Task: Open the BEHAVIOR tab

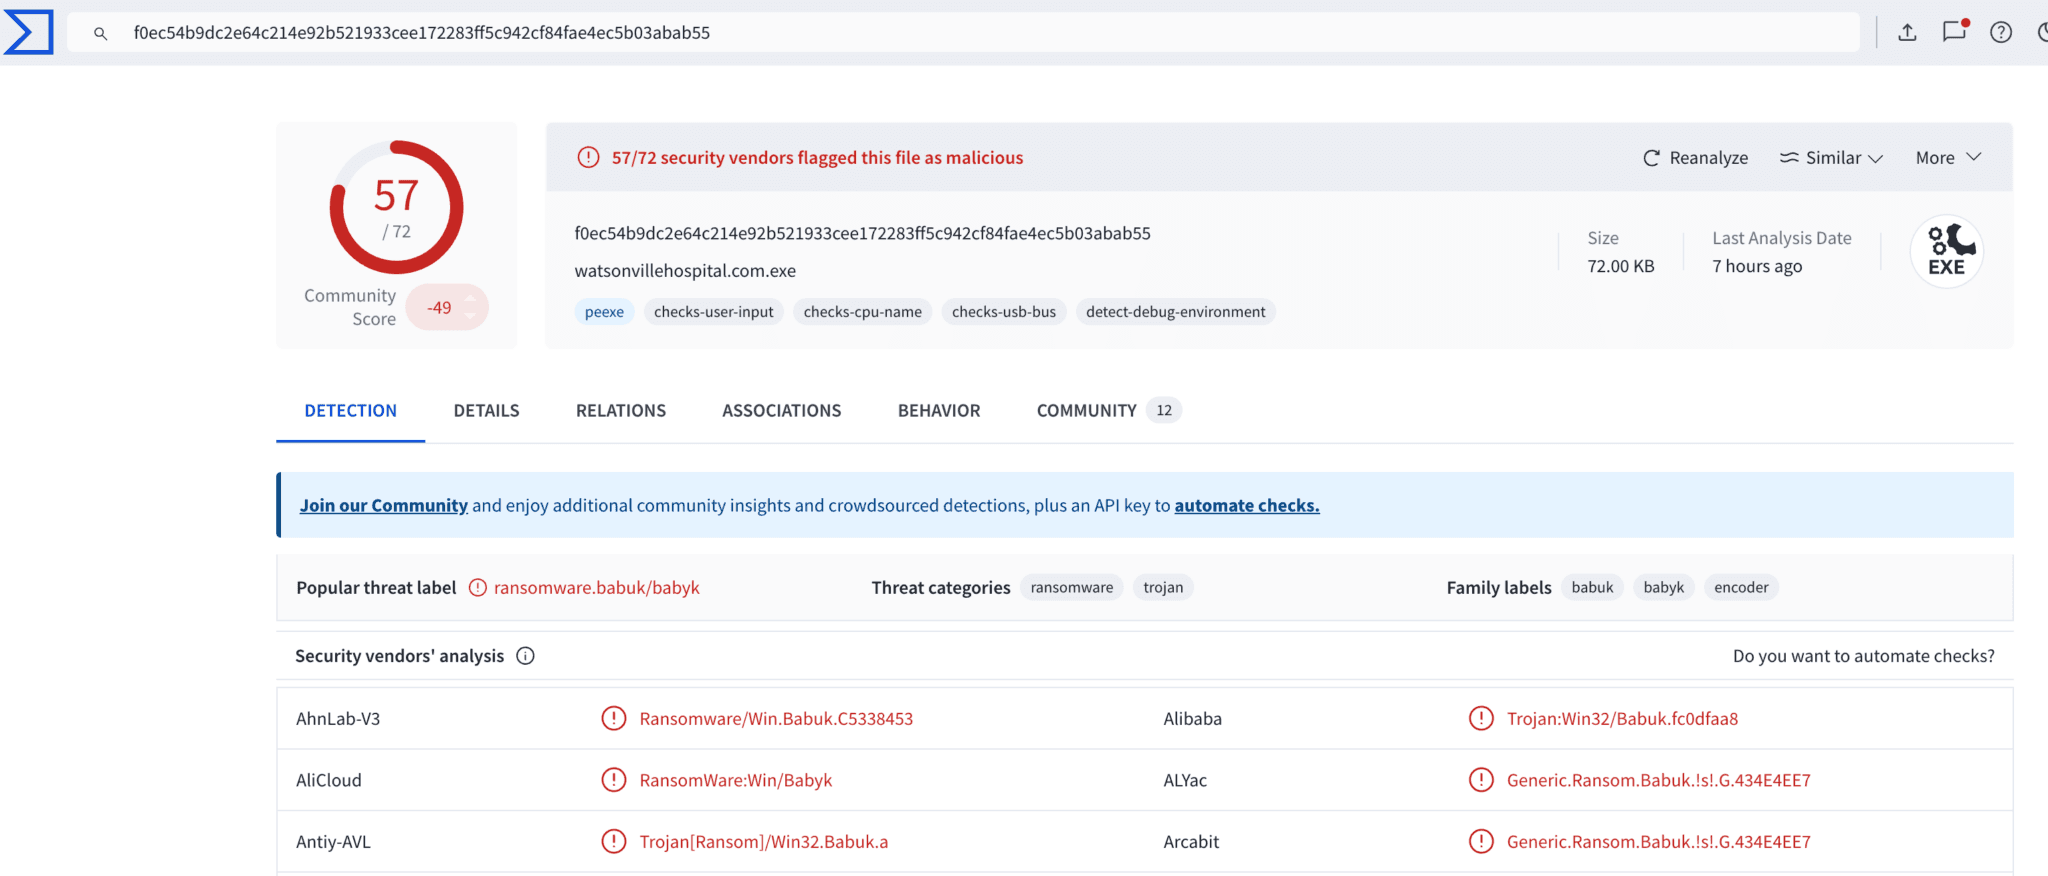Action: click(939, 411)
